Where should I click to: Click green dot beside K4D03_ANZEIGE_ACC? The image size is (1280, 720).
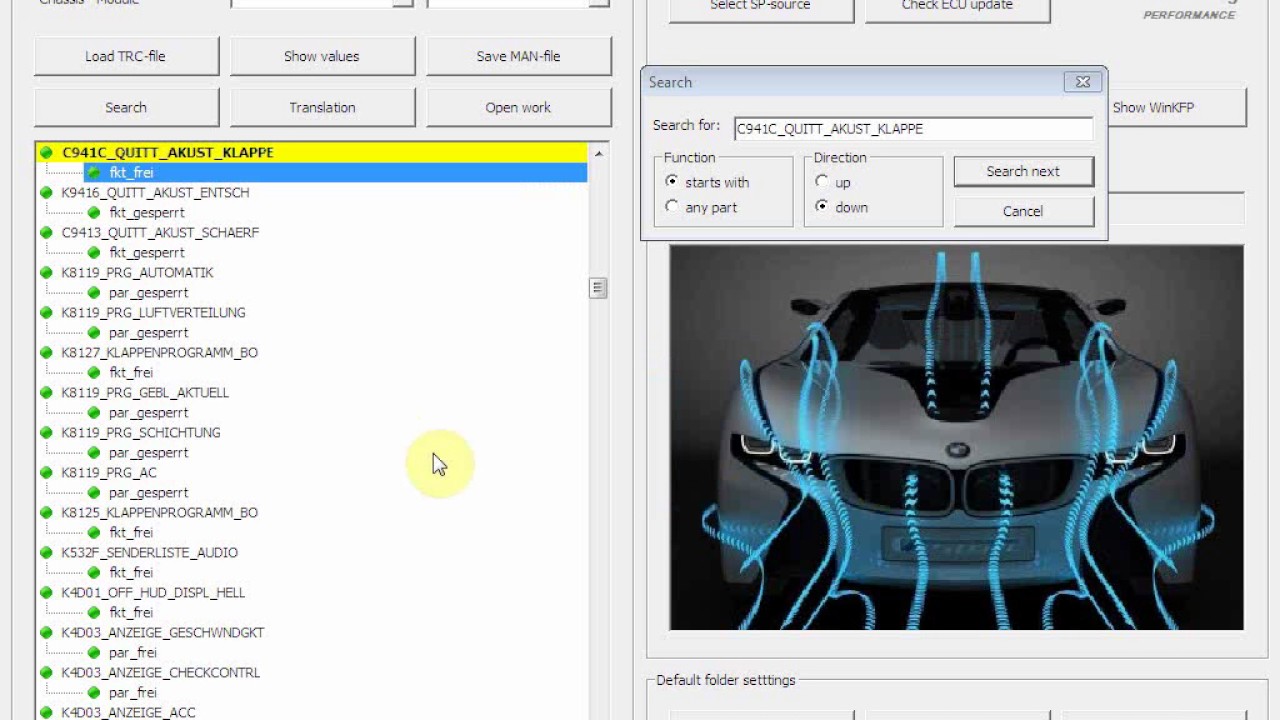(46, 713)
